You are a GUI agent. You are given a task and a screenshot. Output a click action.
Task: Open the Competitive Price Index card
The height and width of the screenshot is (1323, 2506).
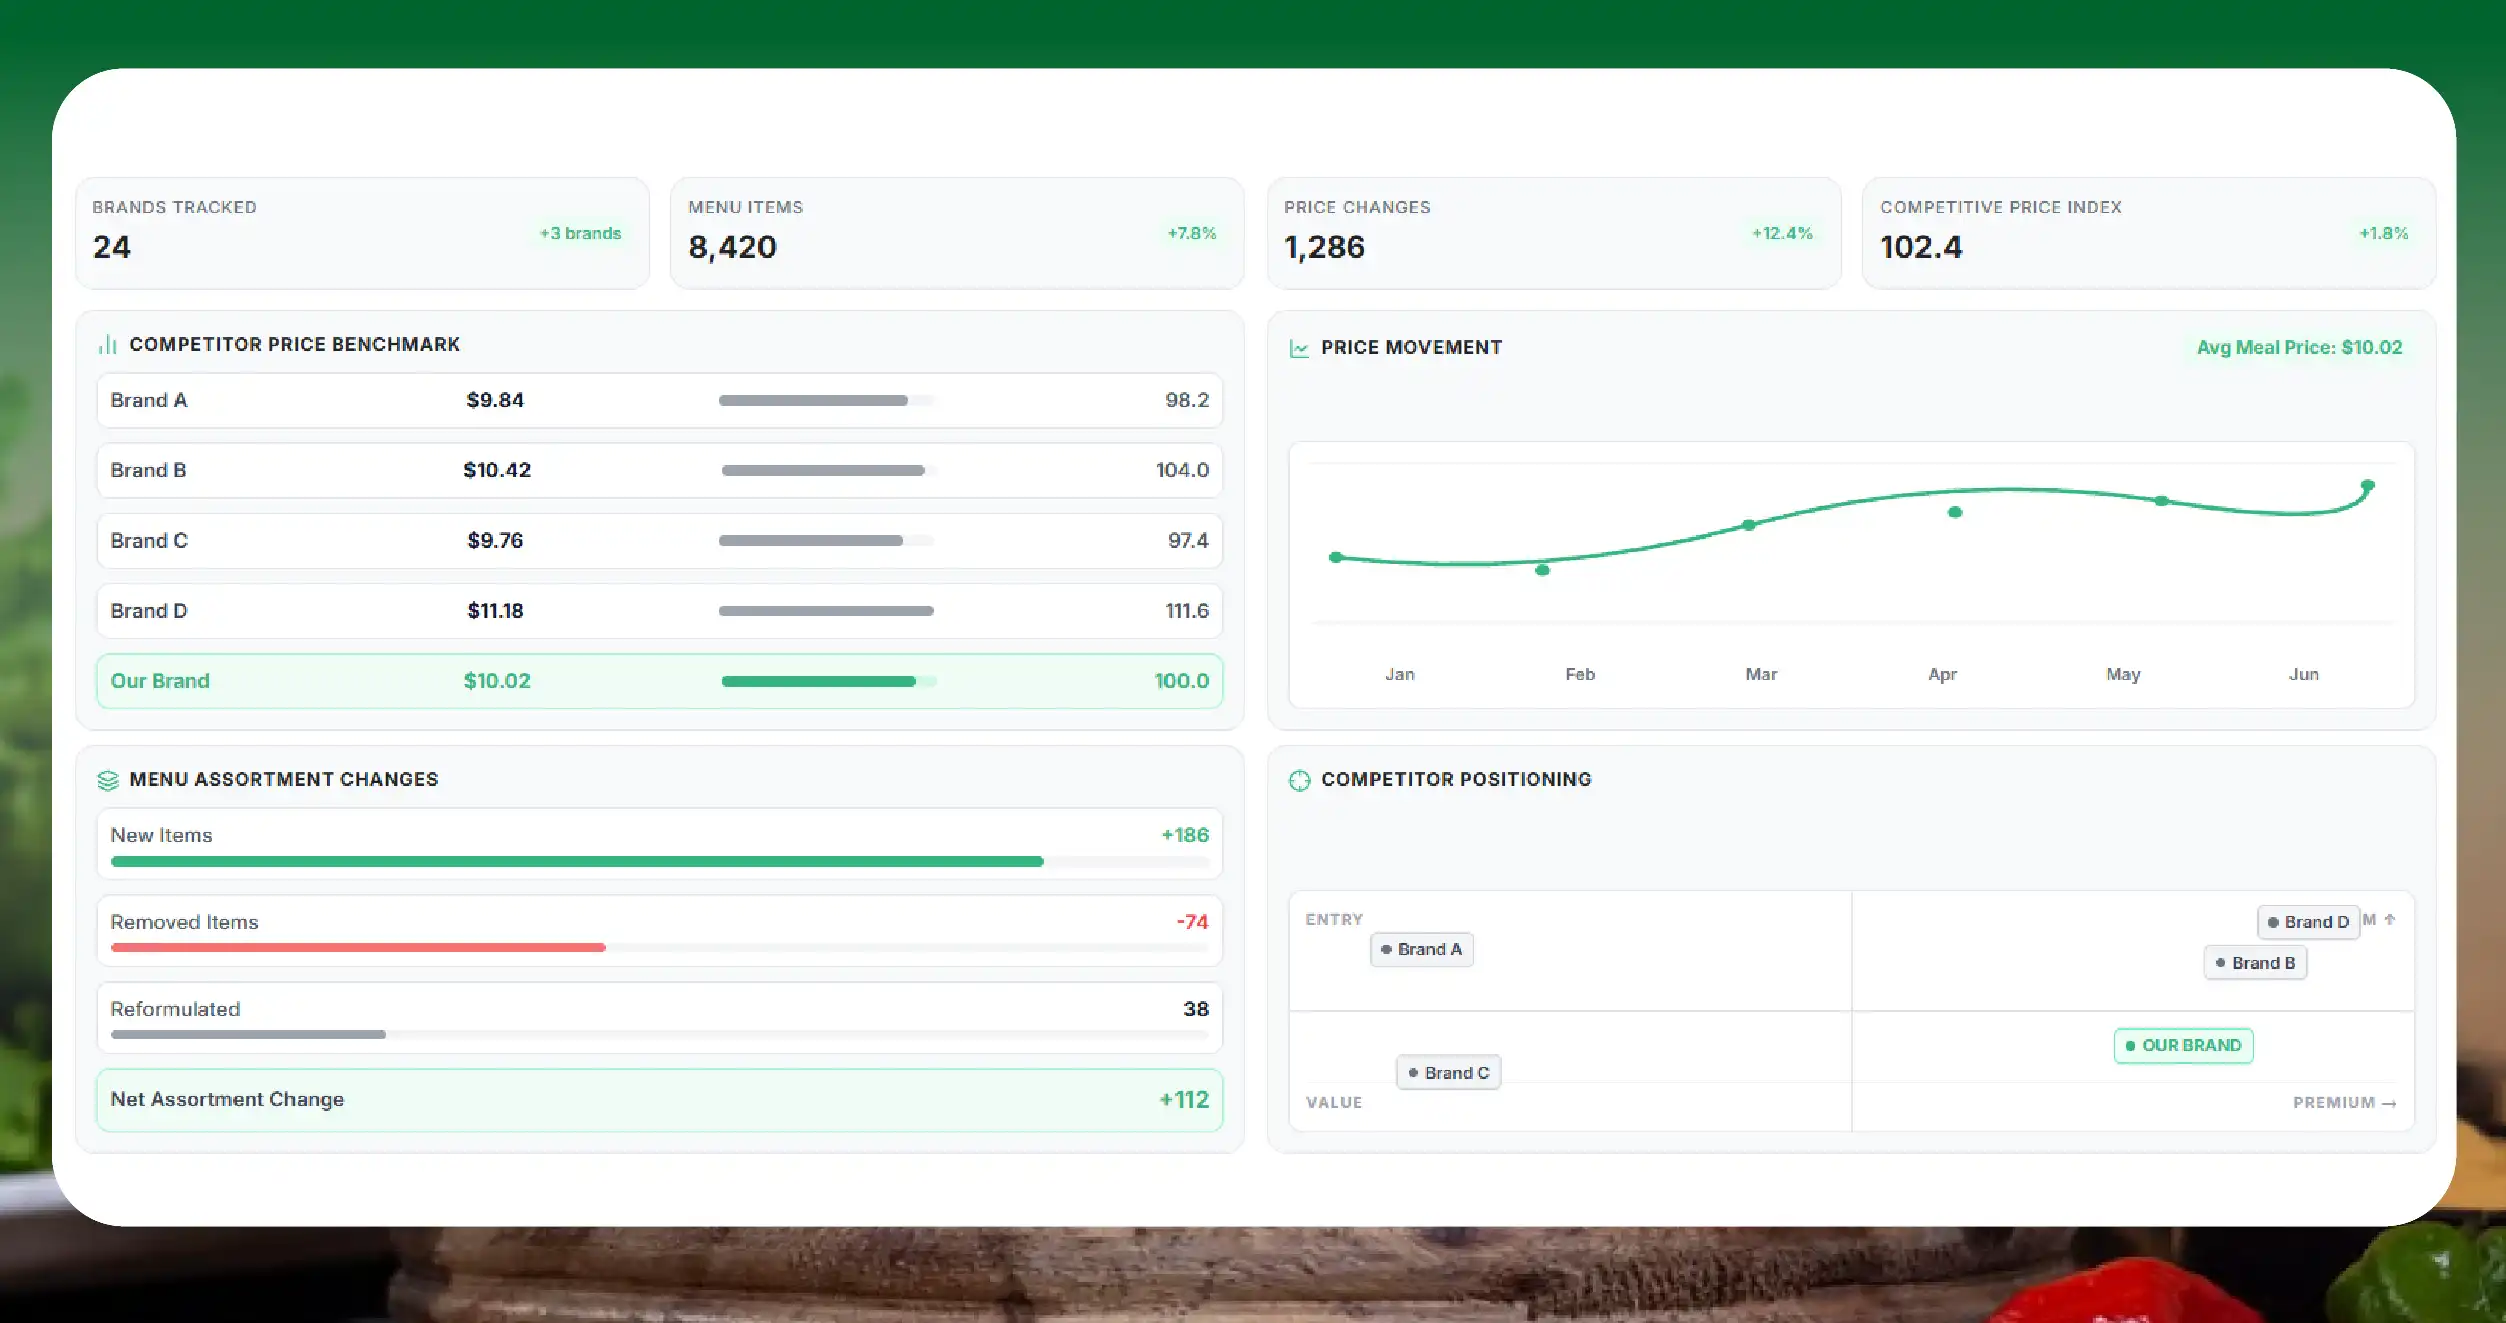tap(2149, 233)
